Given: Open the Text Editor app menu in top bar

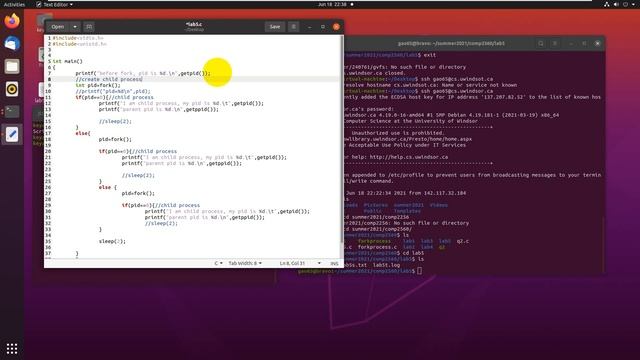Looking at the screenshot, I should tap(54, 4).
